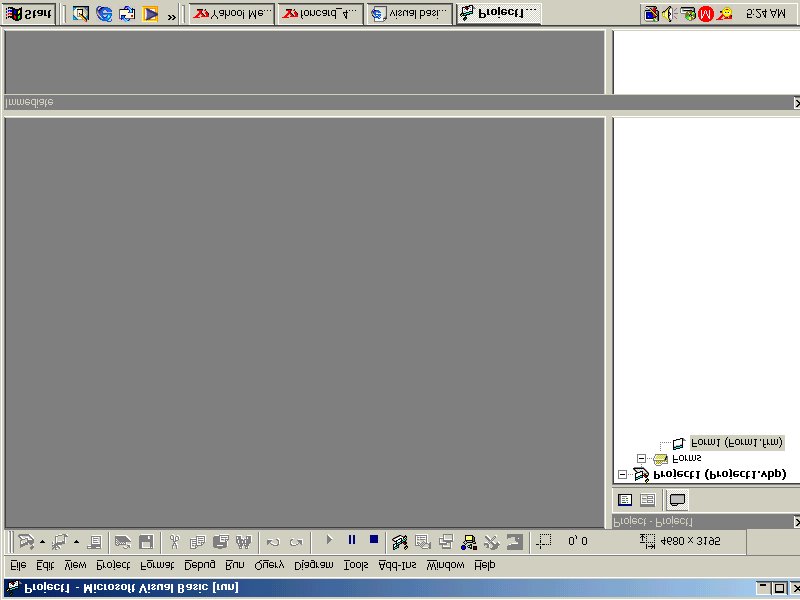Launch Windows Media Player from quick launch

tap(150, 14)
